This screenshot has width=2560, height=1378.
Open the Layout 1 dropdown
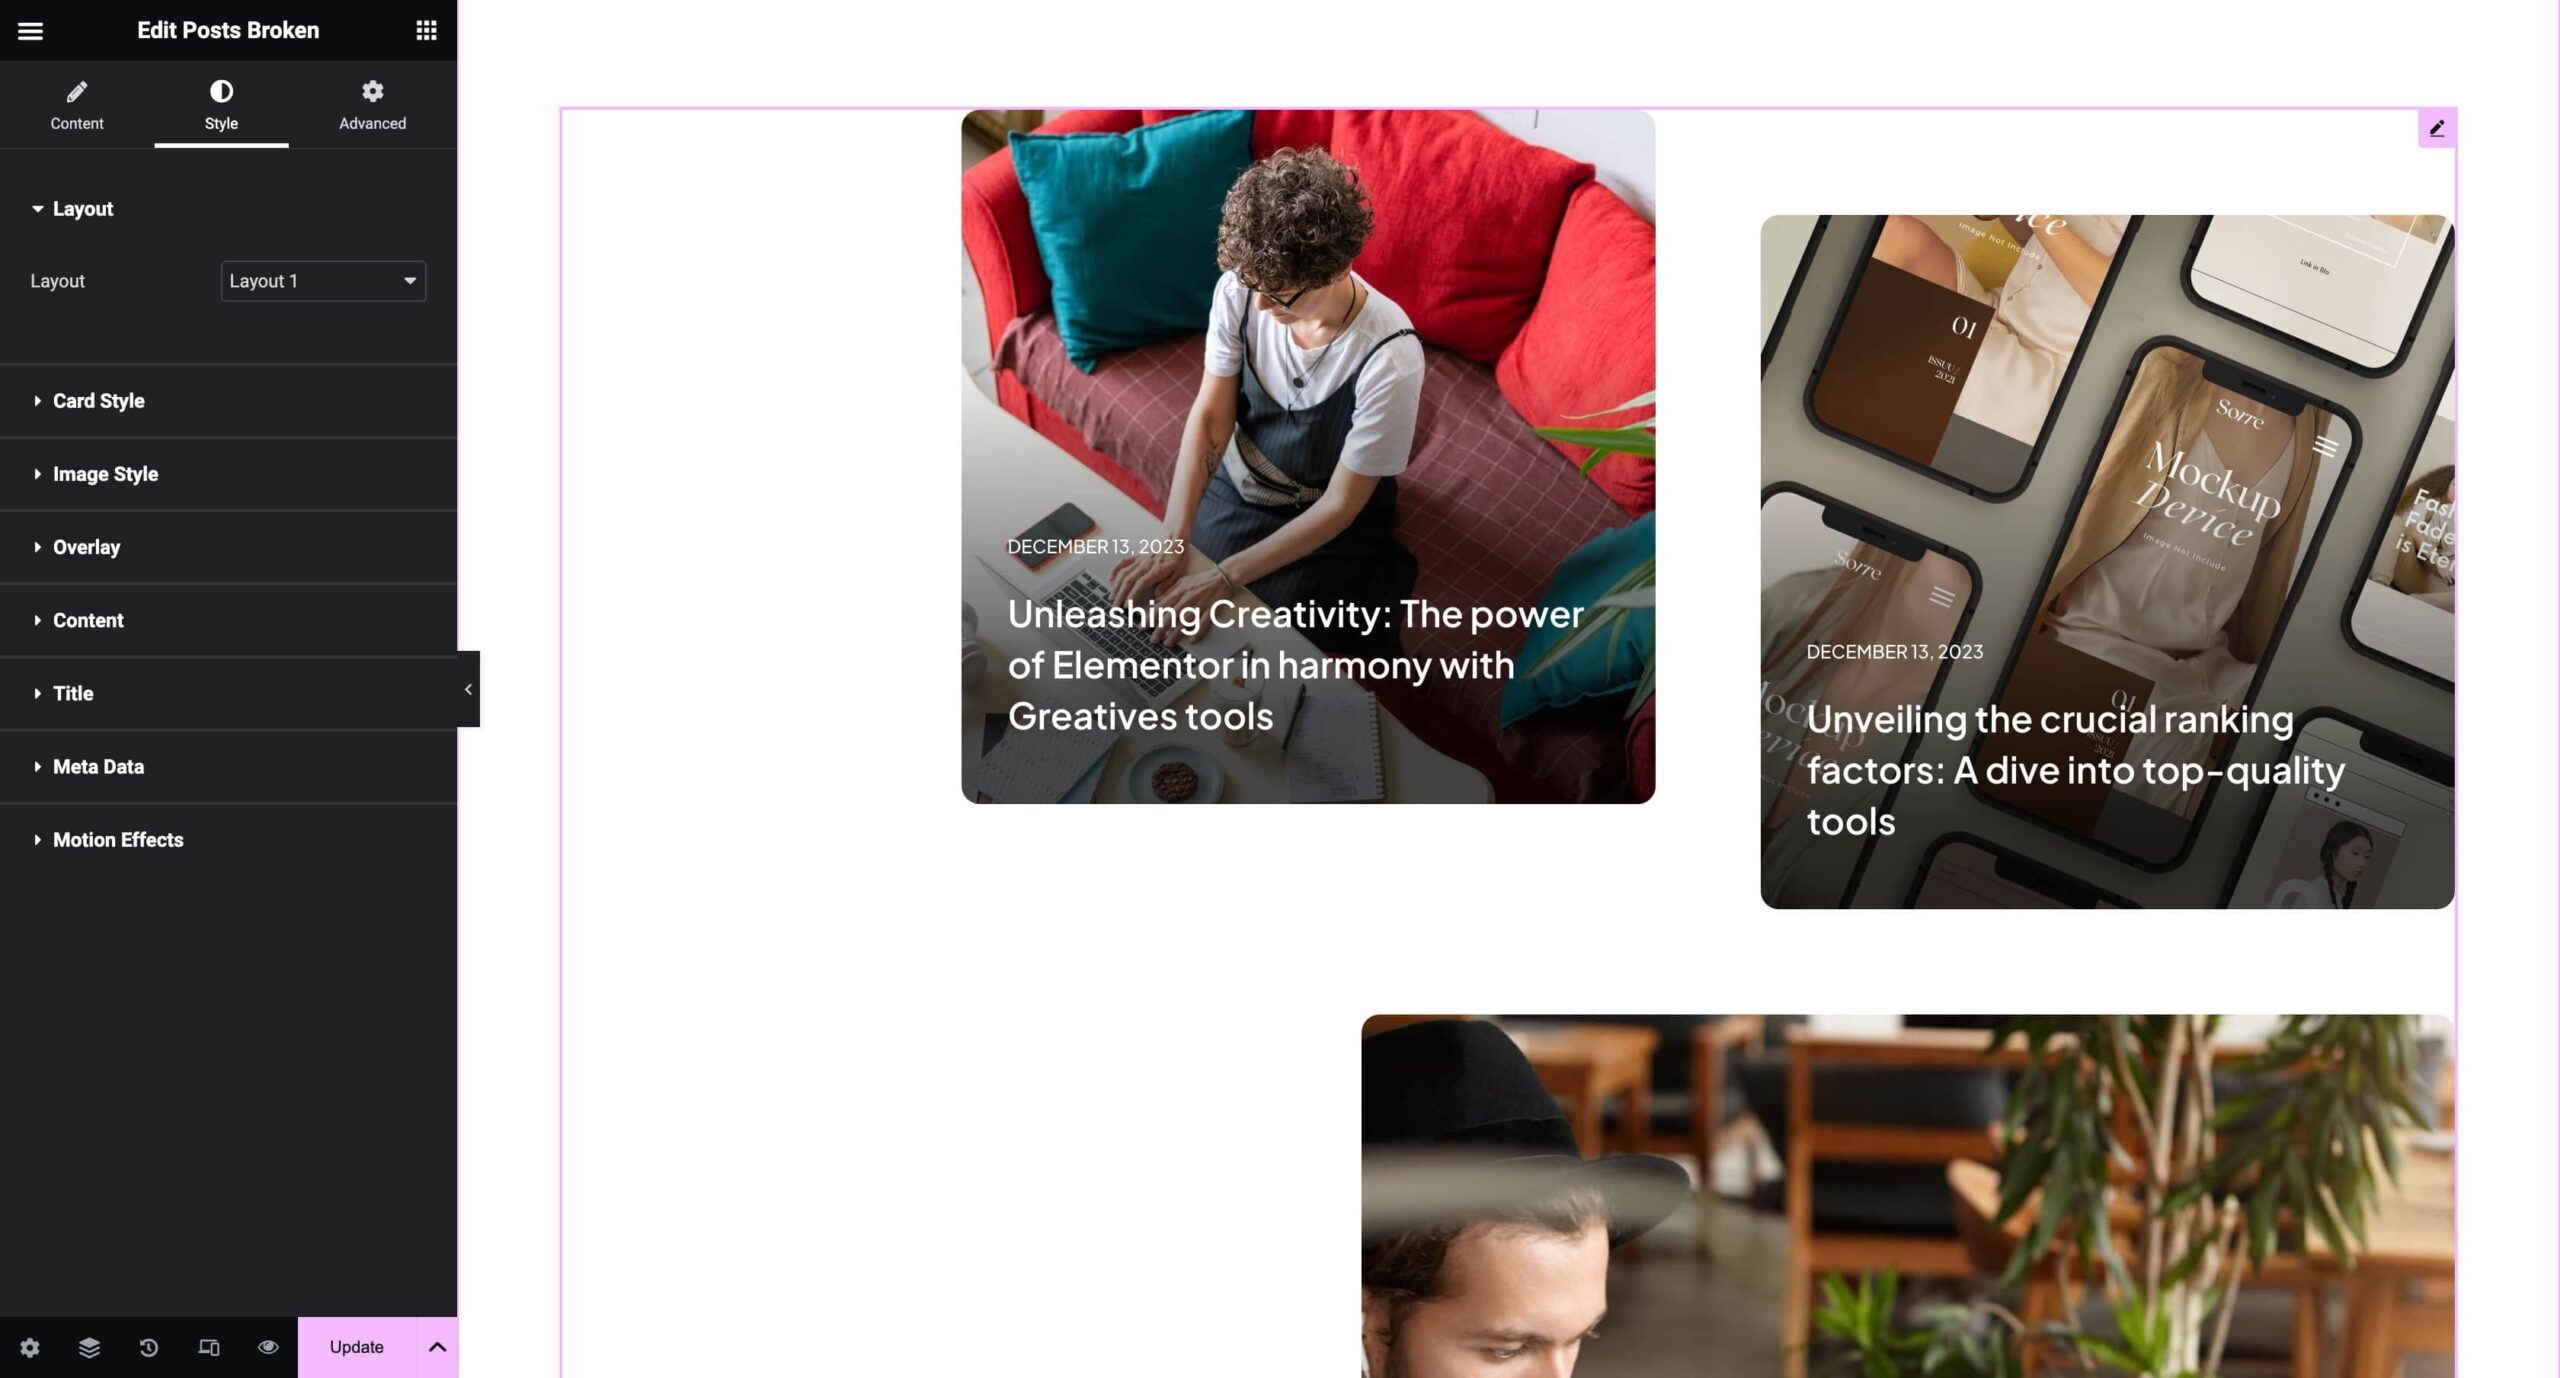tap(323, 281)
